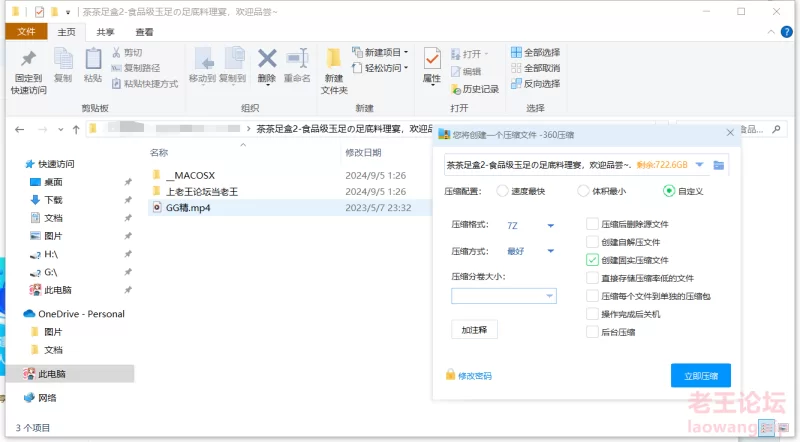Uncheck the 创建固实压缩文件 checkbox

(x=593, y=260)
